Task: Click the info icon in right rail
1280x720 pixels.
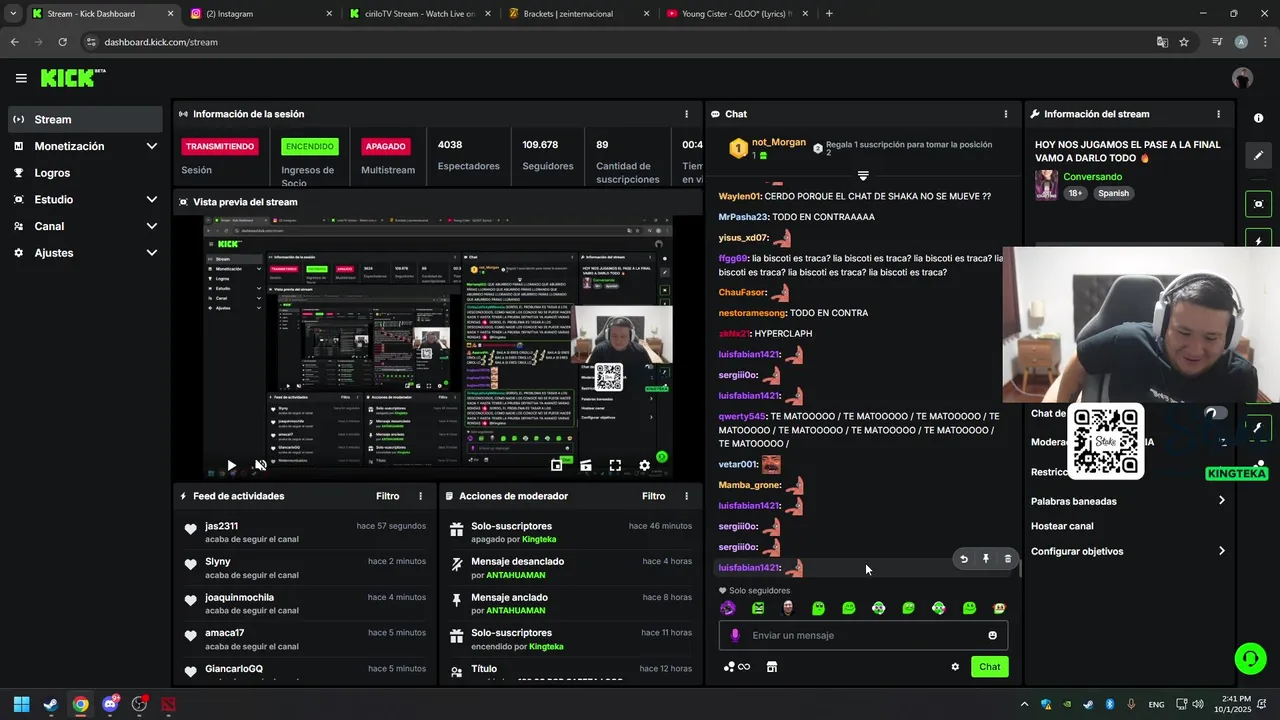Action: [1258, 118]
